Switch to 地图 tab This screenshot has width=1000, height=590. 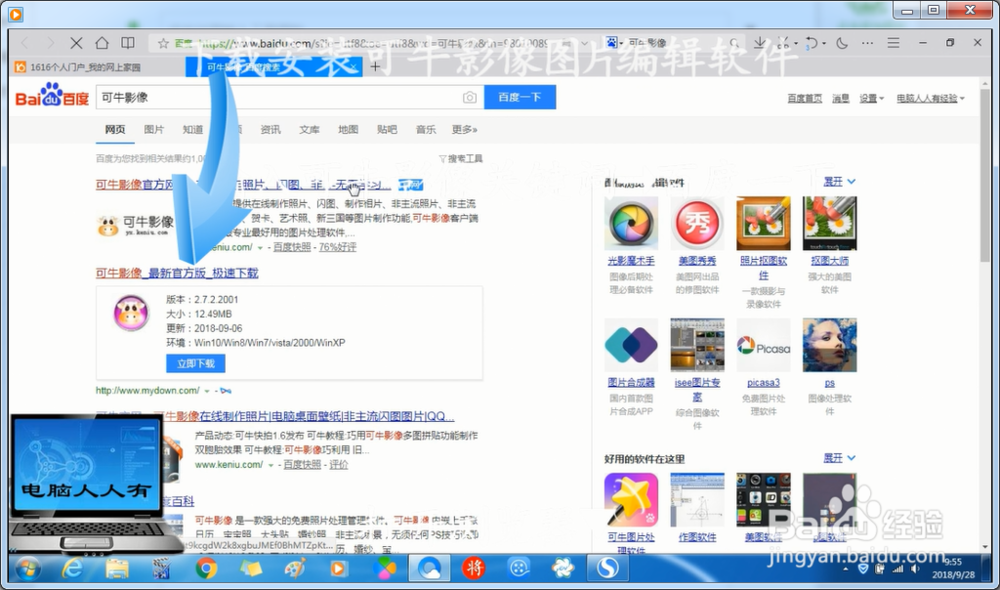[x=348, y=129]
